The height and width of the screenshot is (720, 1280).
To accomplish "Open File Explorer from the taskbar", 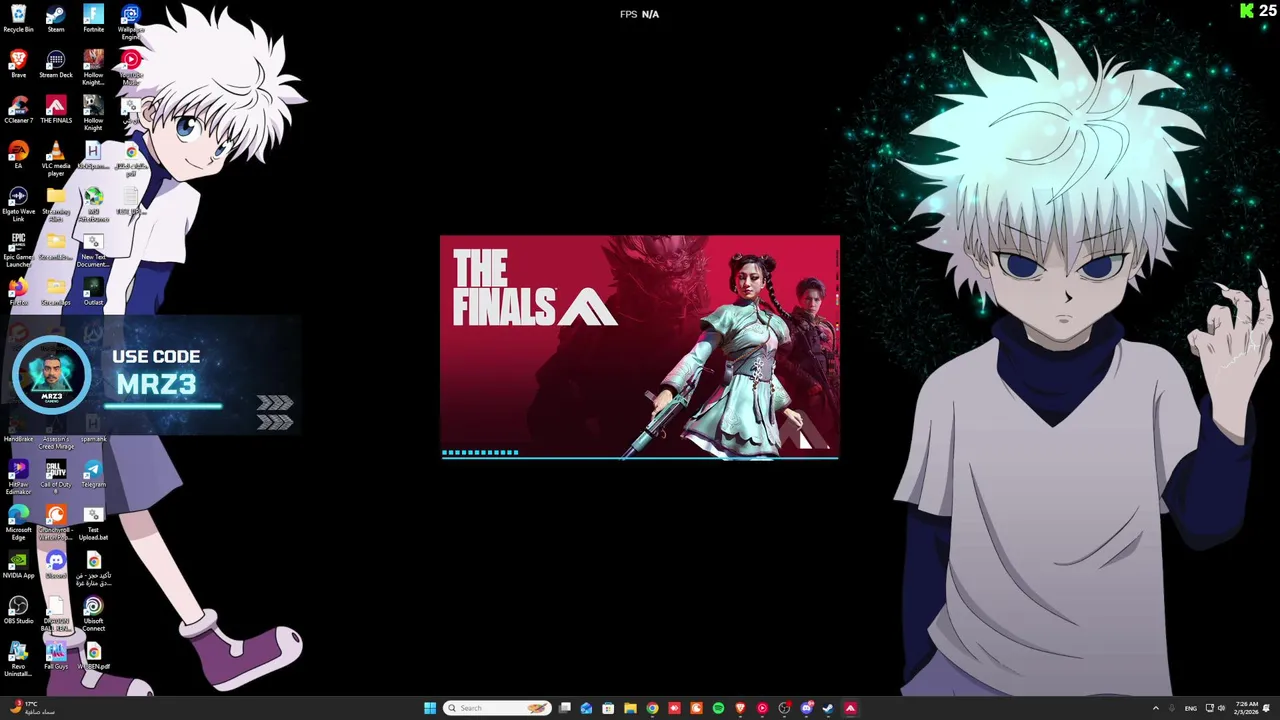I will point(630,708).
